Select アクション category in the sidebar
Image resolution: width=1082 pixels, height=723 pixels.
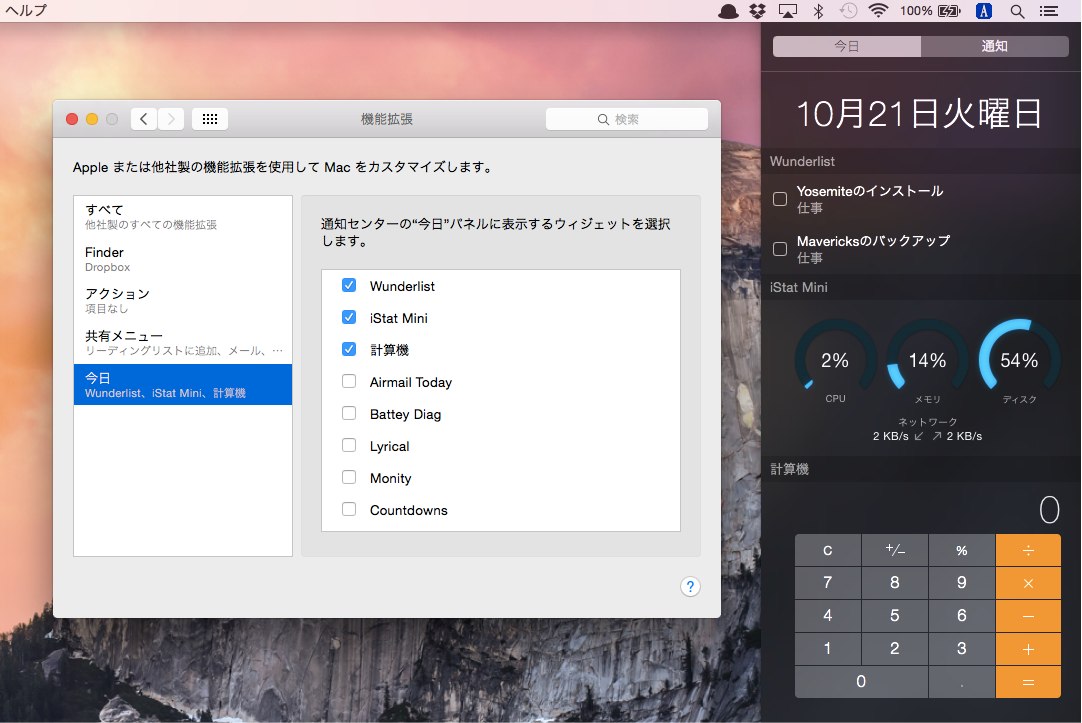pyautogui.click(x=183, y=301)
